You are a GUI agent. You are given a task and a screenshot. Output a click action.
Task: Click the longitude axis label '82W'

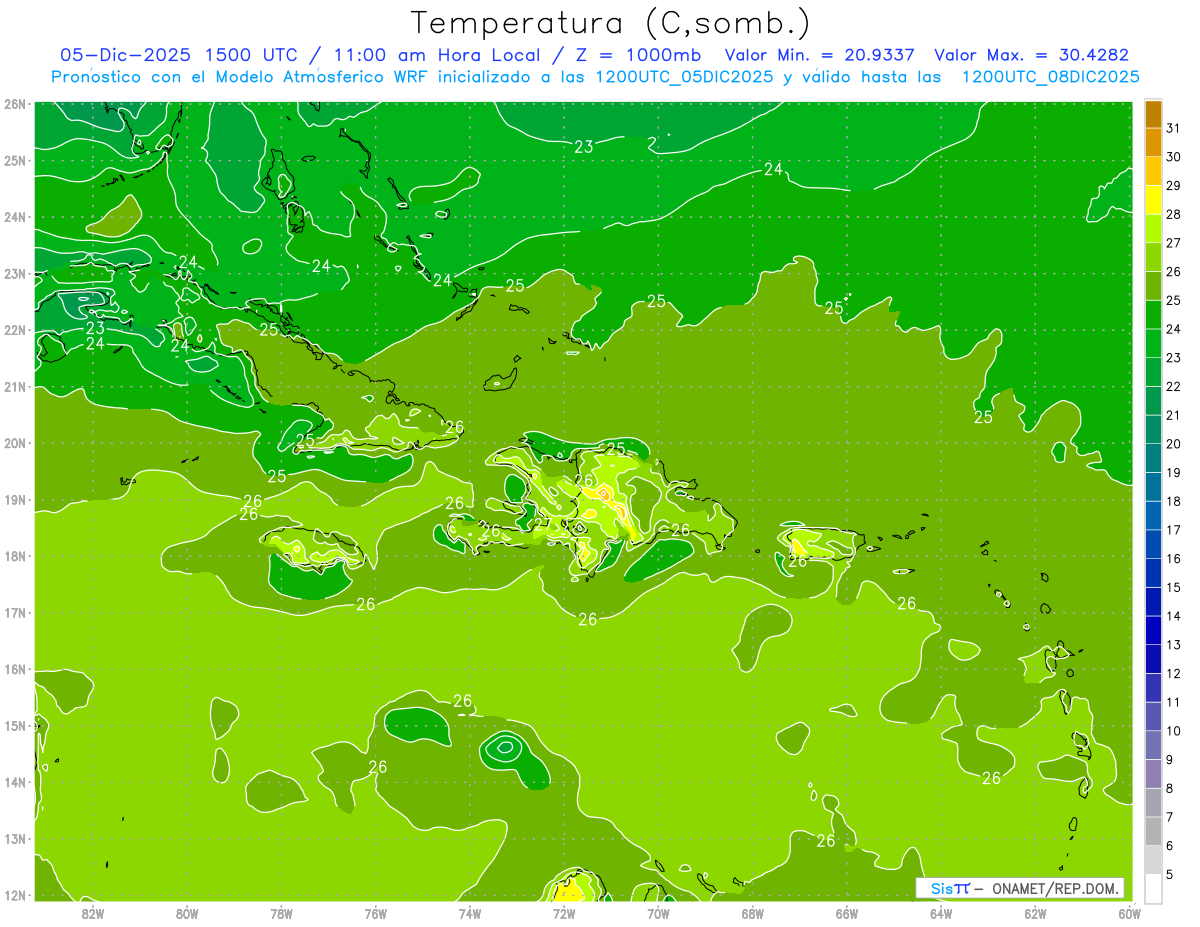tap(93, 914)
